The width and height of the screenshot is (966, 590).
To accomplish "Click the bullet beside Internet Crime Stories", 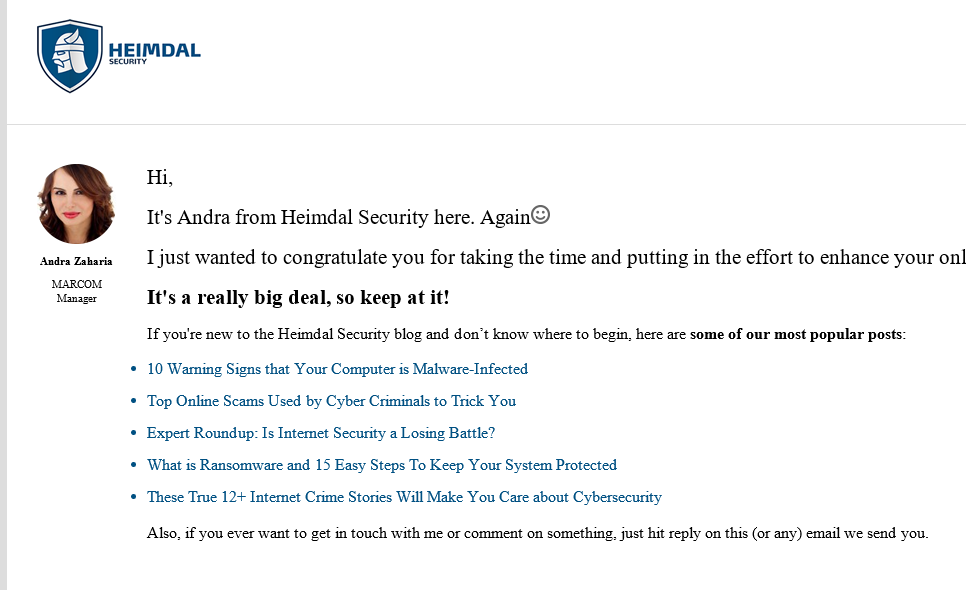I will pyautogui.click(x=134, y=498).
